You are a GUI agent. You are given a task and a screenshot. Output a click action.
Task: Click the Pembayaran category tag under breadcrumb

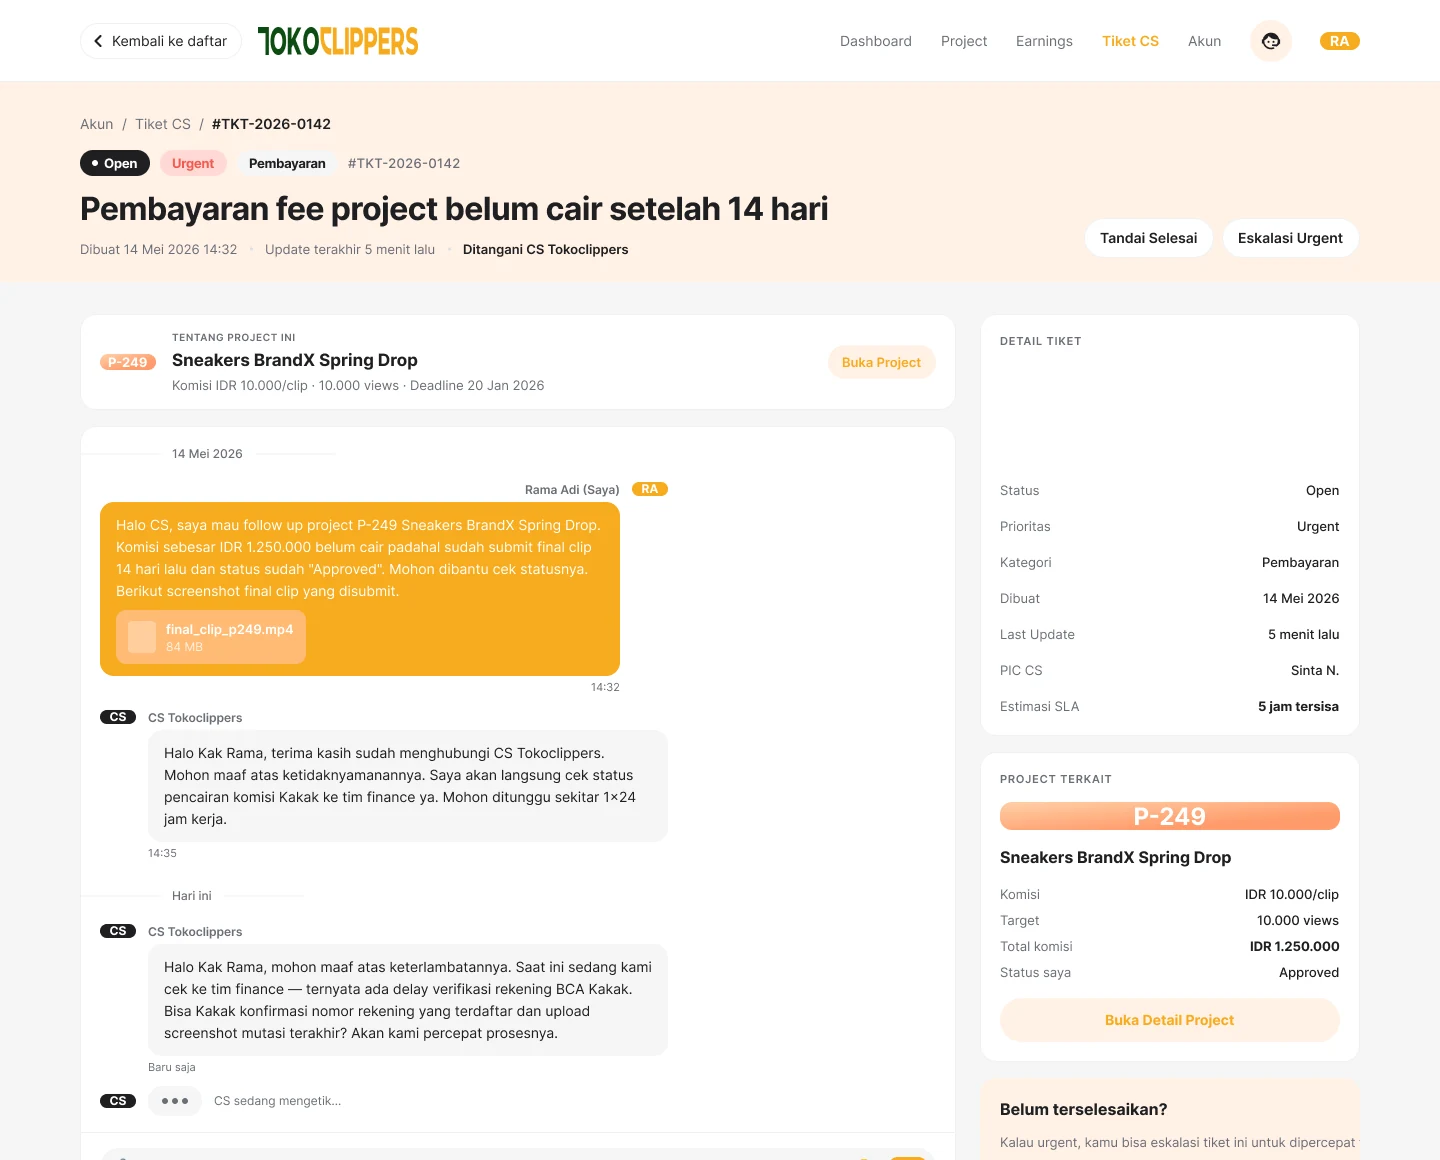[287, 163]
